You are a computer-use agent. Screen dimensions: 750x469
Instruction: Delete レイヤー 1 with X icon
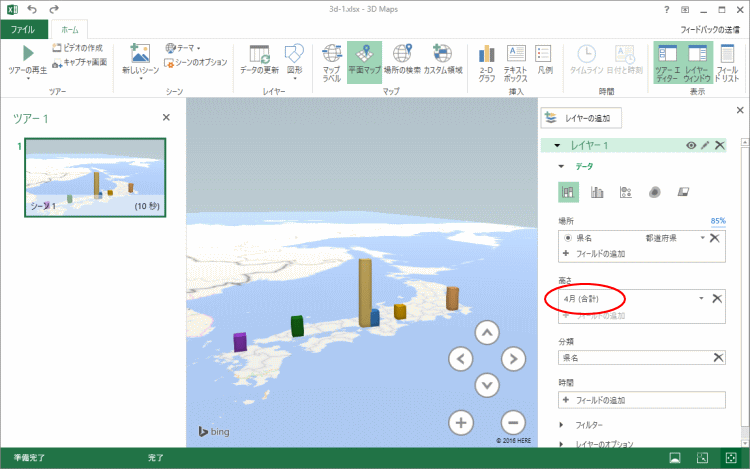(719, 145)
